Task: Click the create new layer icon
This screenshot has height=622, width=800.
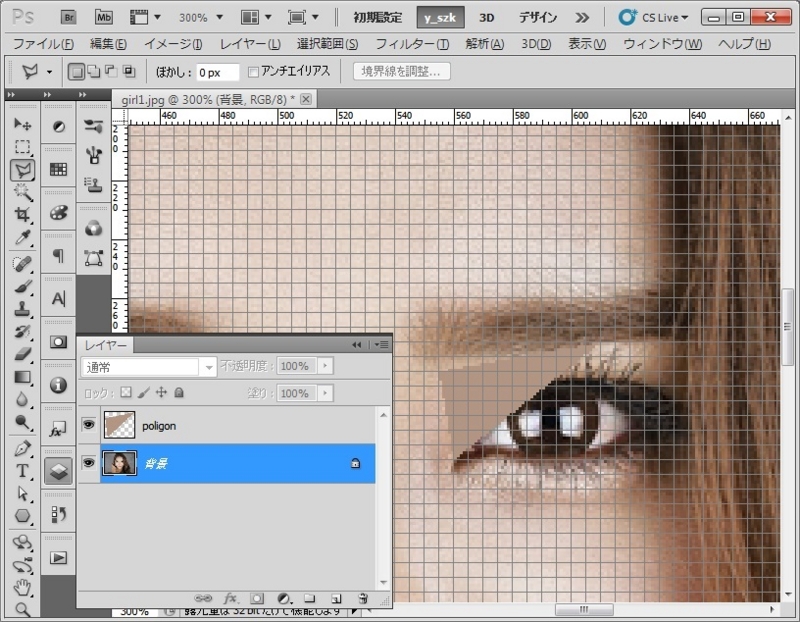Action: pos(336,598)
